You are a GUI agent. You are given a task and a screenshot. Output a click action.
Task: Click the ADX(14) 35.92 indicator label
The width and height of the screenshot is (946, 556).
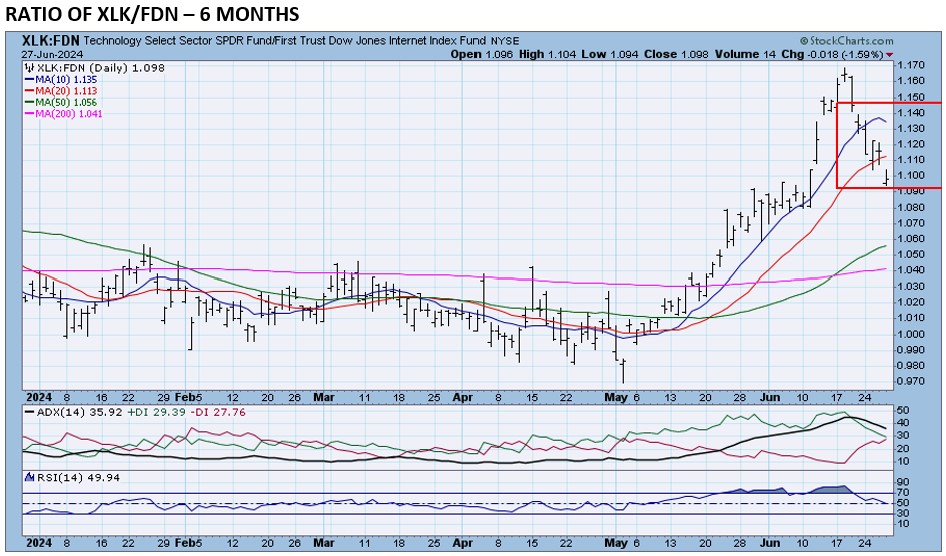click(x=72, y=413)
